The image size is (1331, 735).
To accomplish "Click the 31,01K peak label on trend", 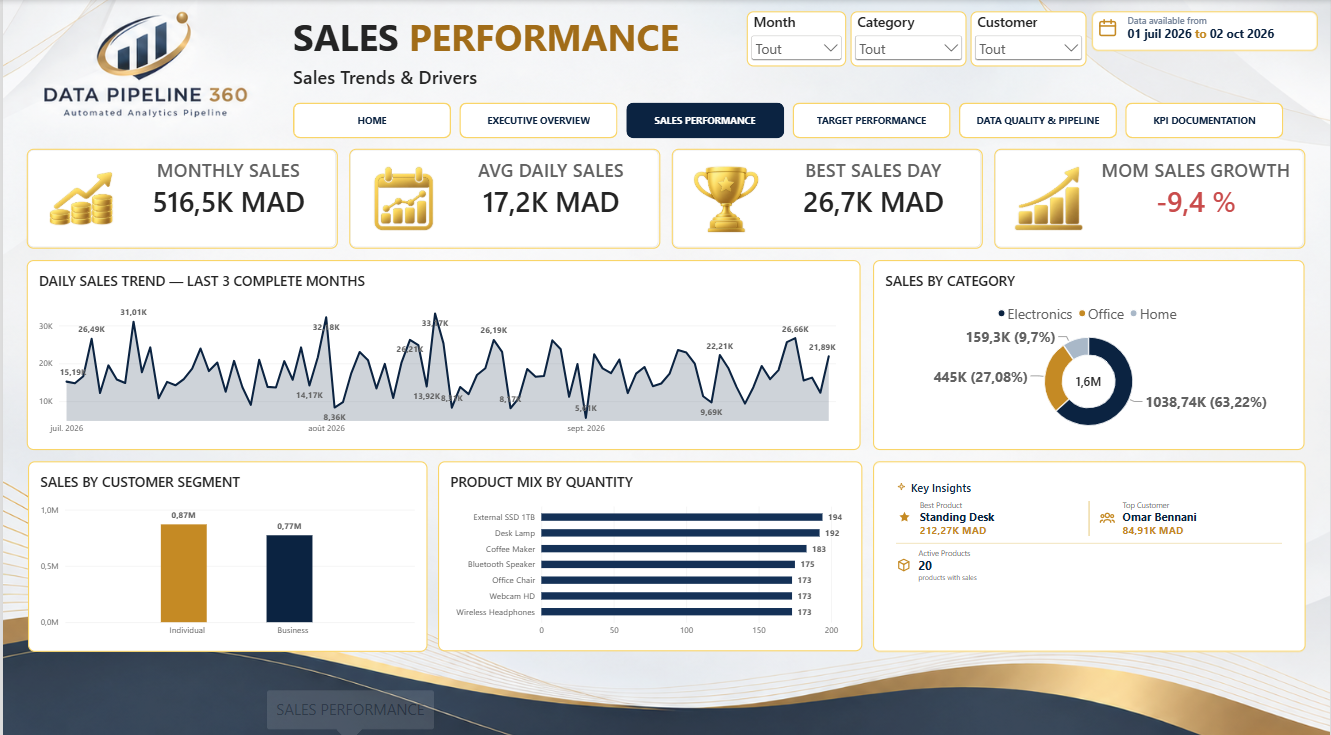I will (134, 313).
